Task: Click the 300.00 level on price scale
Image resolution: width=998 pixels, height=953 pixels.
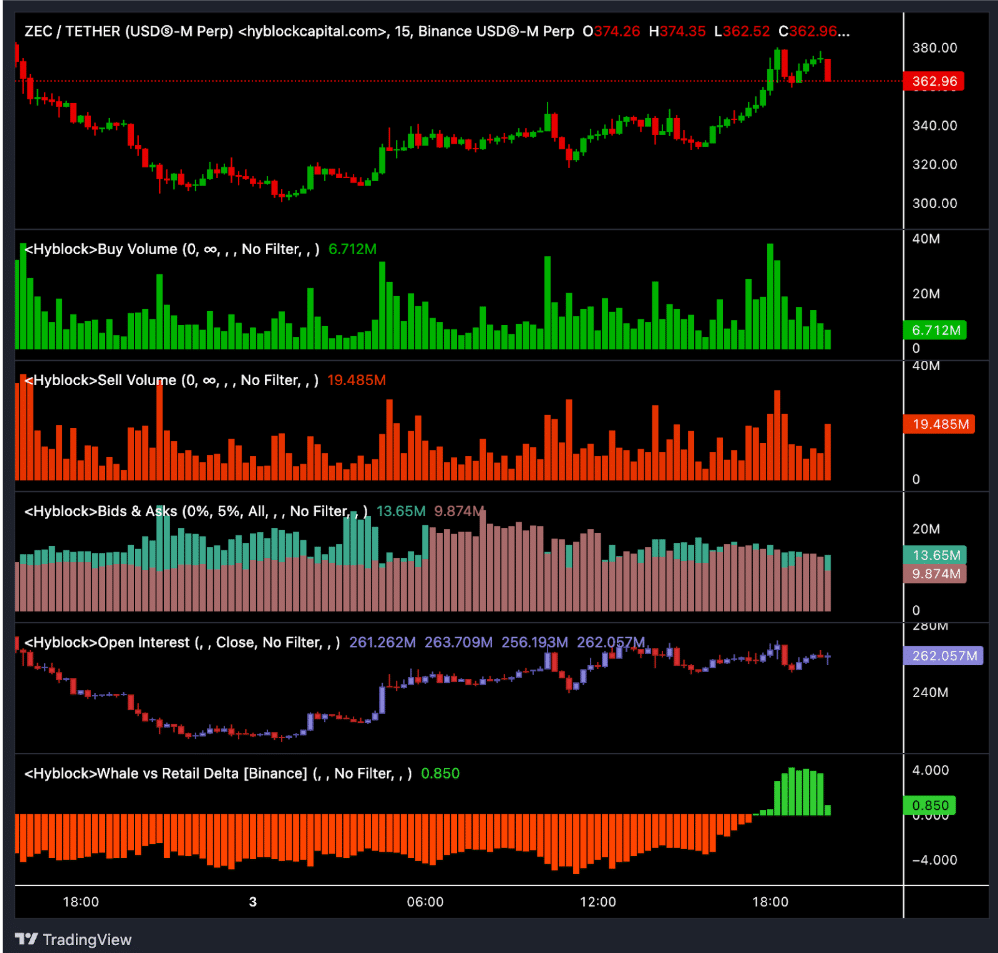Action: click(x=935, y=203)
